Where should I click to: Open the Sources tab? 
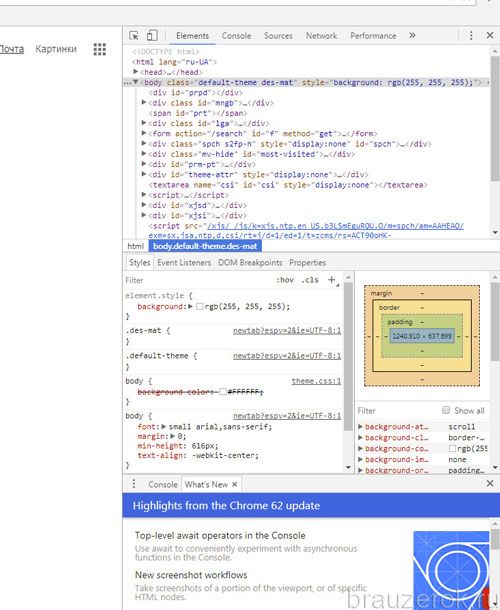278,36
